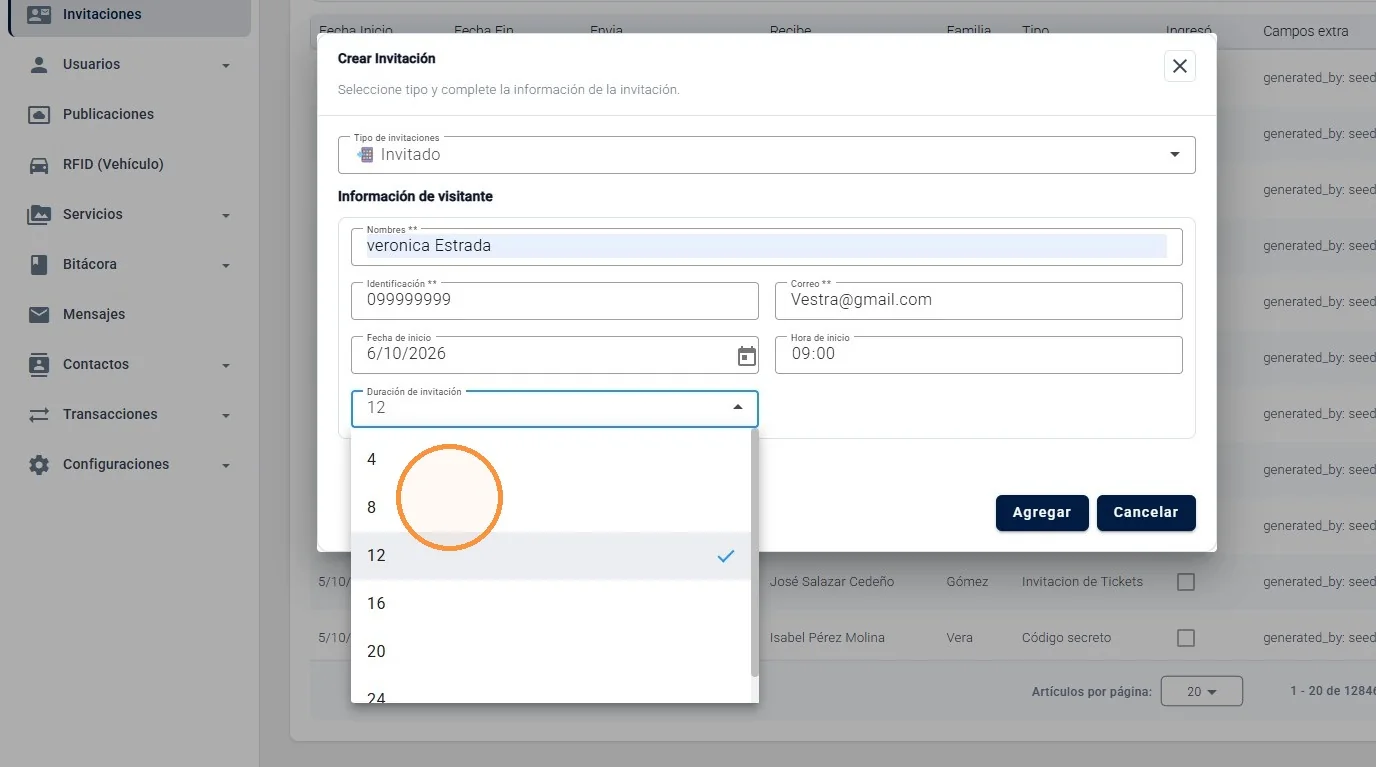
Task: Click the Hora de inicio field
Action: click(x=979, y=354)
